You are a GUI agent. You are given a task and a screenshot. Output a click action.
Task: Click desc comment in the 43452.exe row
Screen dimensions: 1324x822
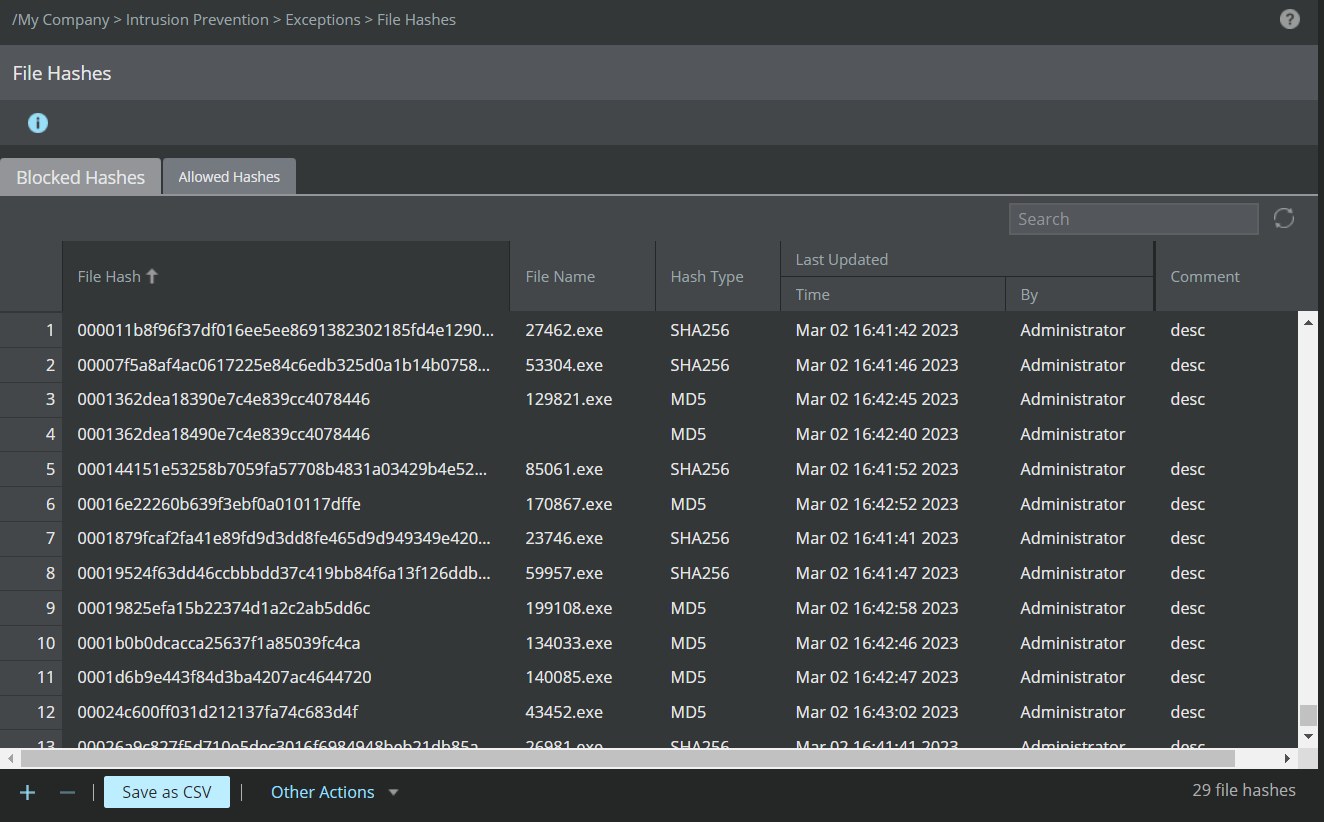click(x=1188, y=712)
